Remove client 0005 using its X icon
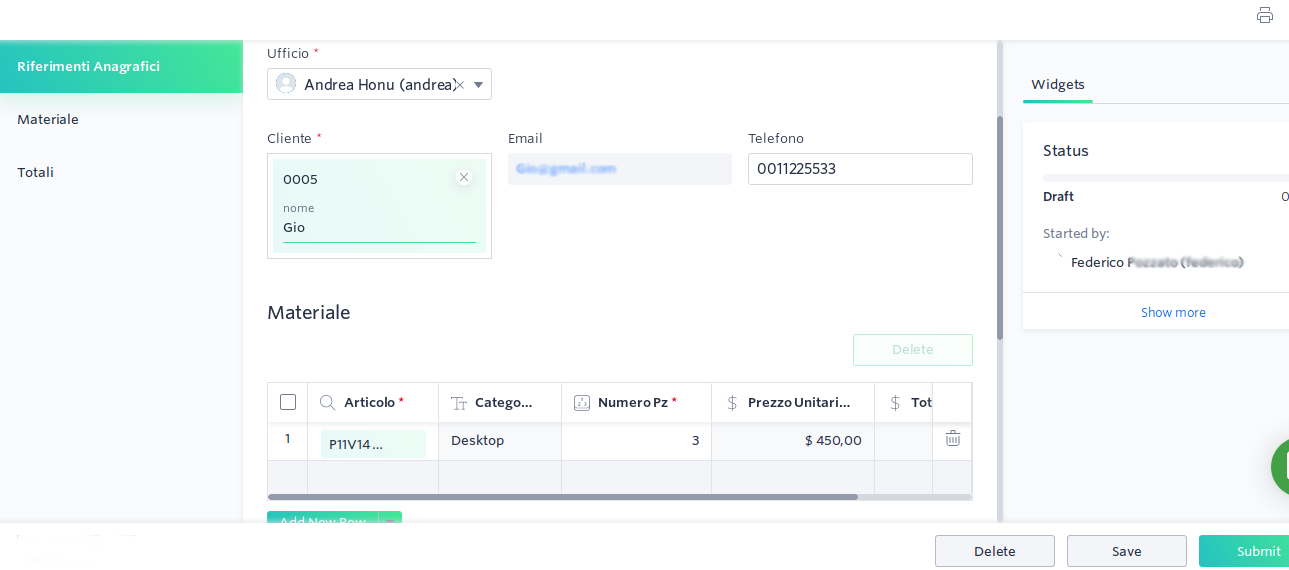Screen dimensions: 1289x570 click(x=464, y=177)
